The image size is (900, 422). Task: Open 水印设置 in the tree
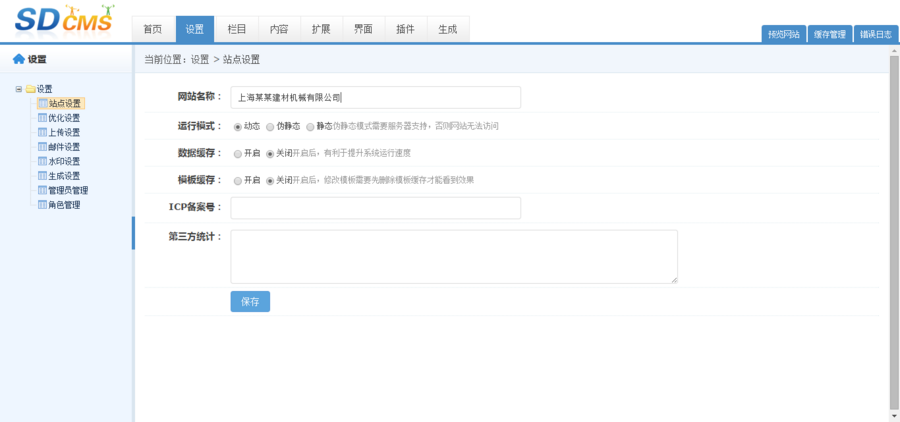click(x=64, y=161)
